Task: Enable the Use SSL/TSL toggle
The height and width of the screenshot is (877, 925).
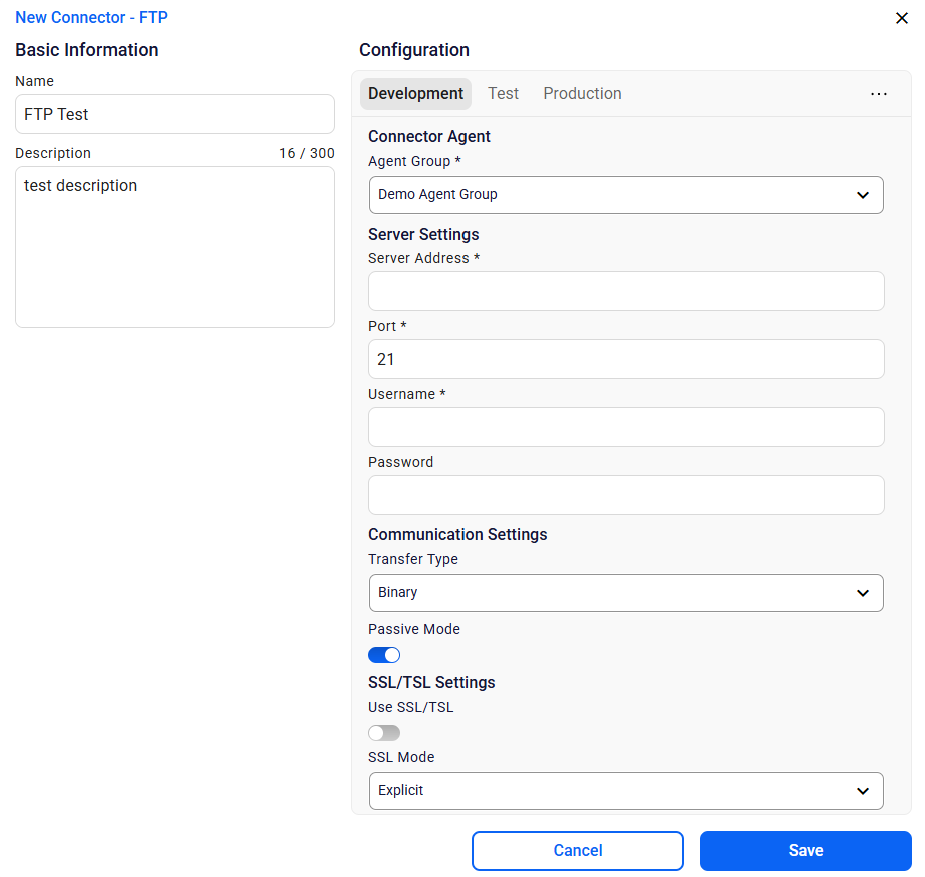Action: [x=384, y=733]
